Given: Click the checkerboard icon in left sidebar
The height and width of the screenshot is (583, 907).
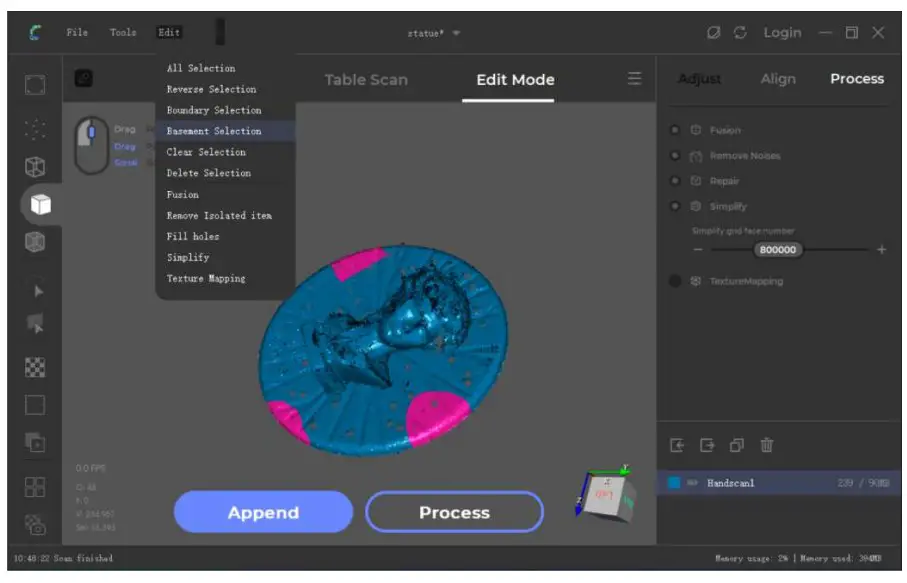Looking at the screenshot, I should [x=35, y=367].
